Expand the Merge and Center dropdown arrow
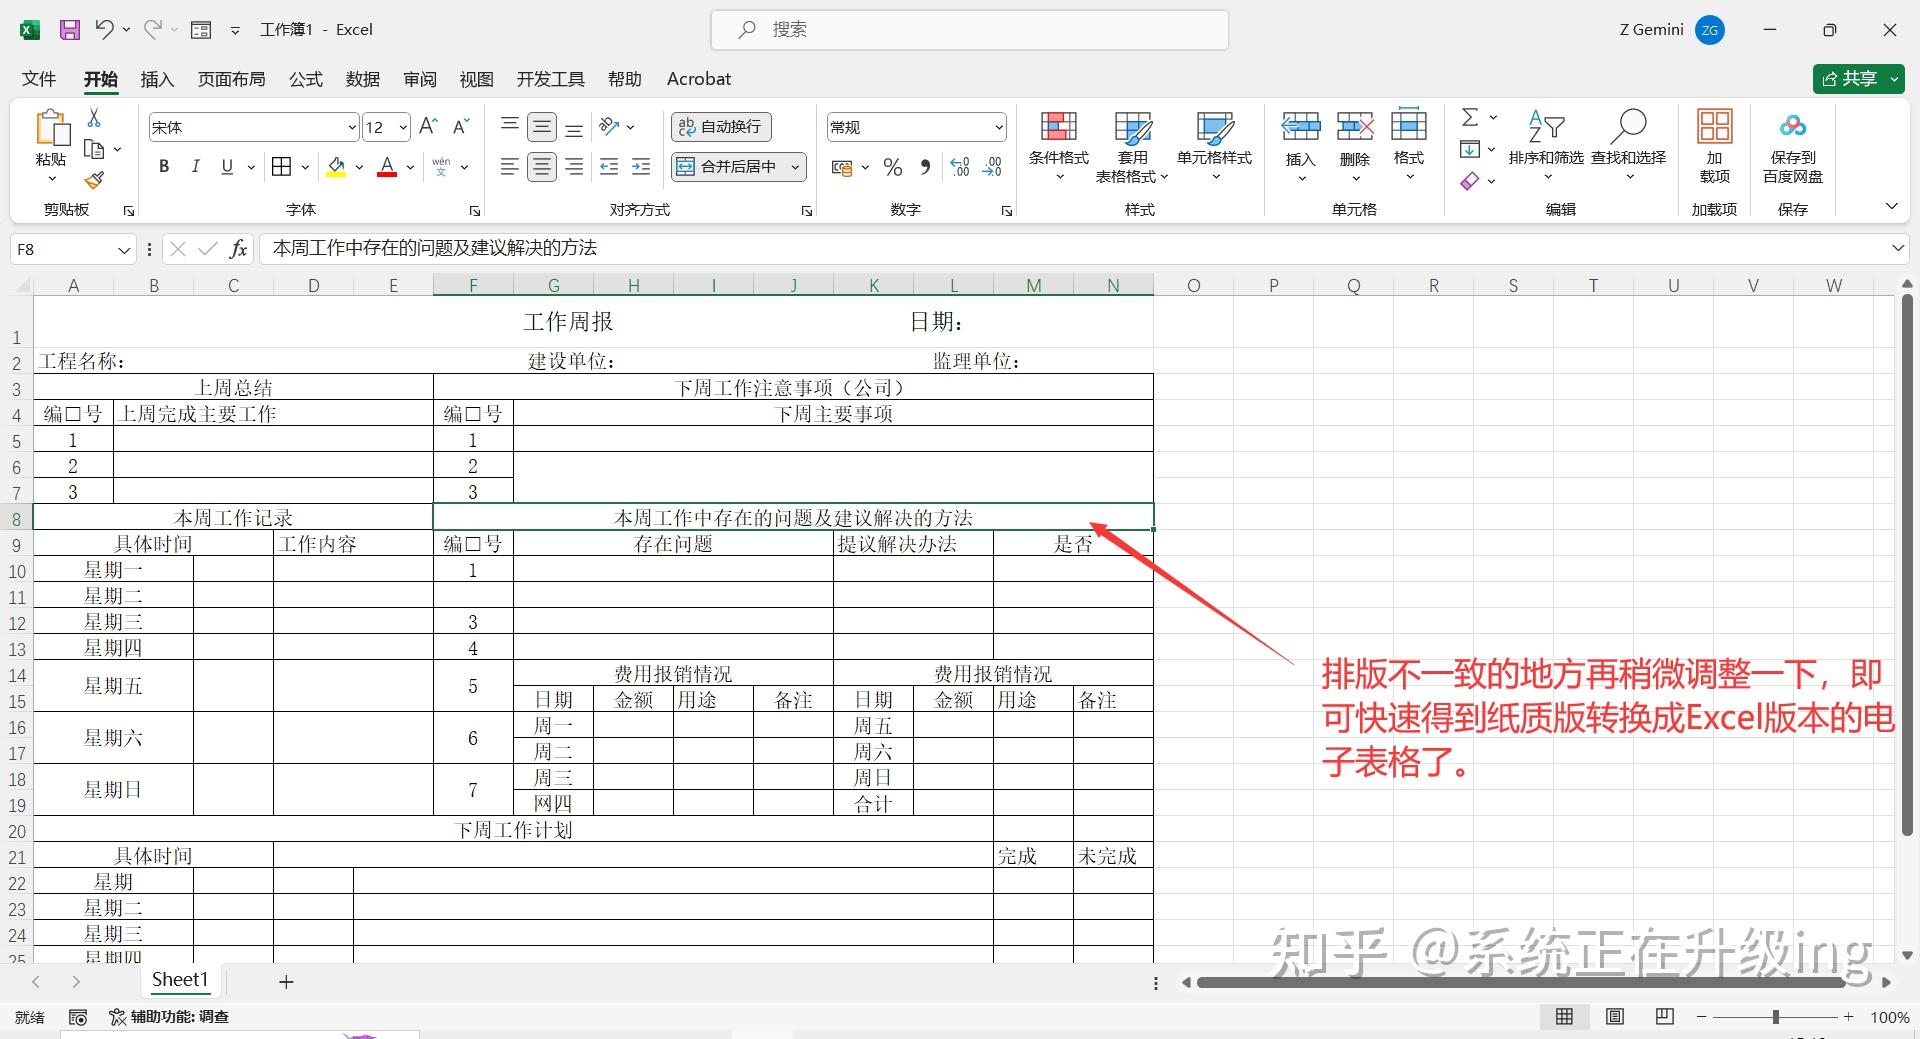The height and width of the screenshot is (1039, 1920). pyautogui.click(x=795, y=167)
